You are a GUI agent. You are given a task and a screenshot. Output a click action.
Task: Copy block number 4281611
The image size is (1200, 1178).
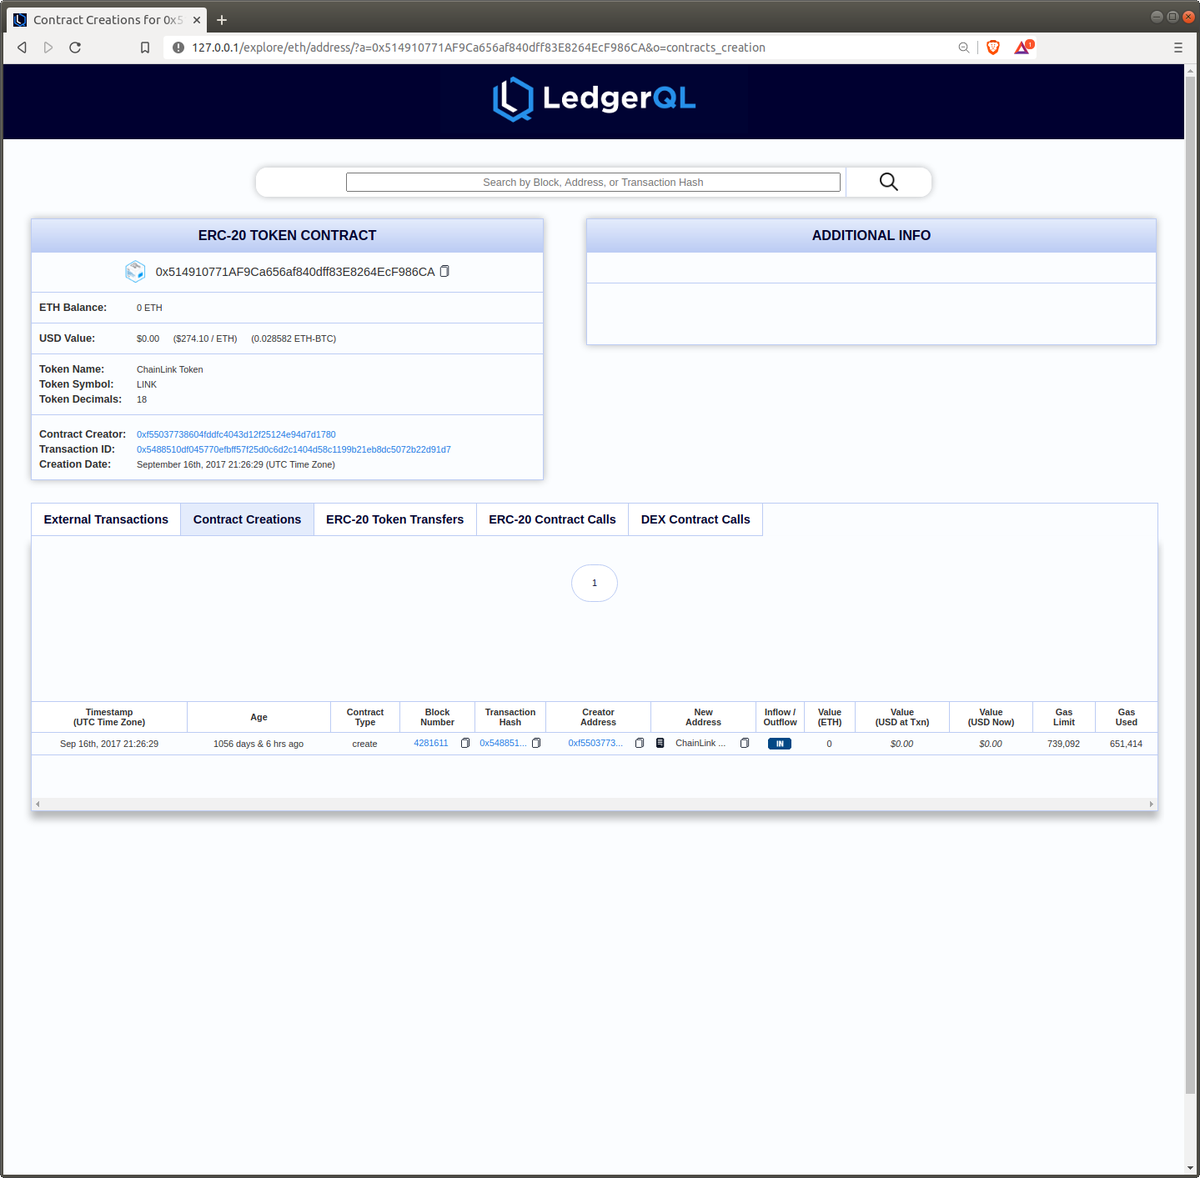(465, 743)
